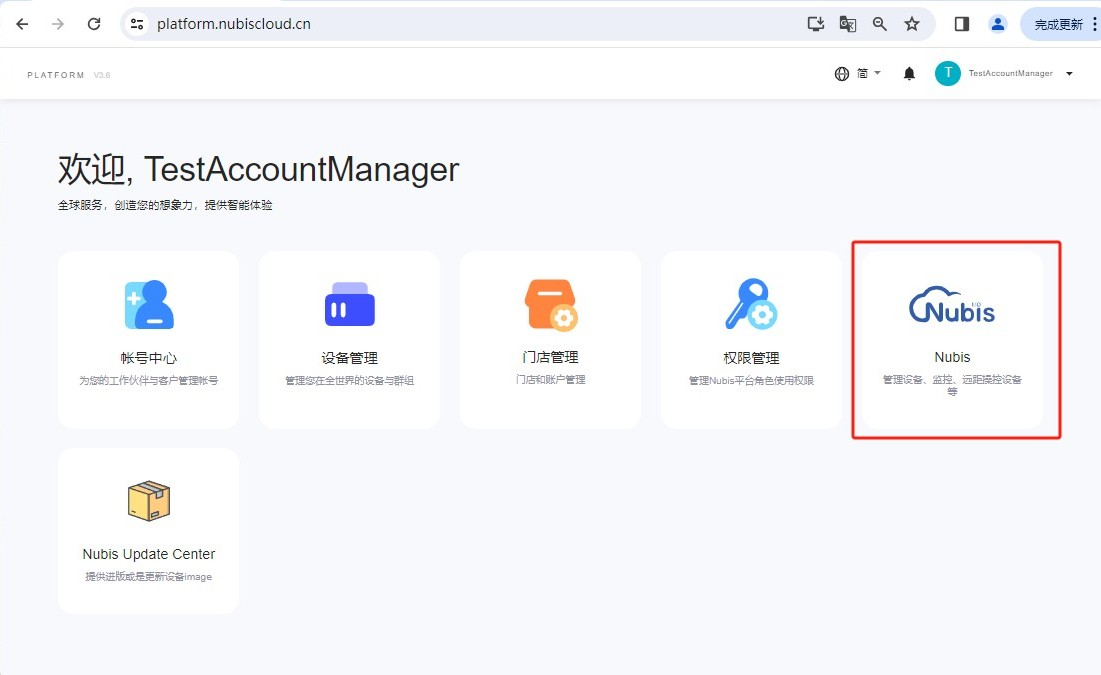Bookmark this page with the star

tap(911, 24)
